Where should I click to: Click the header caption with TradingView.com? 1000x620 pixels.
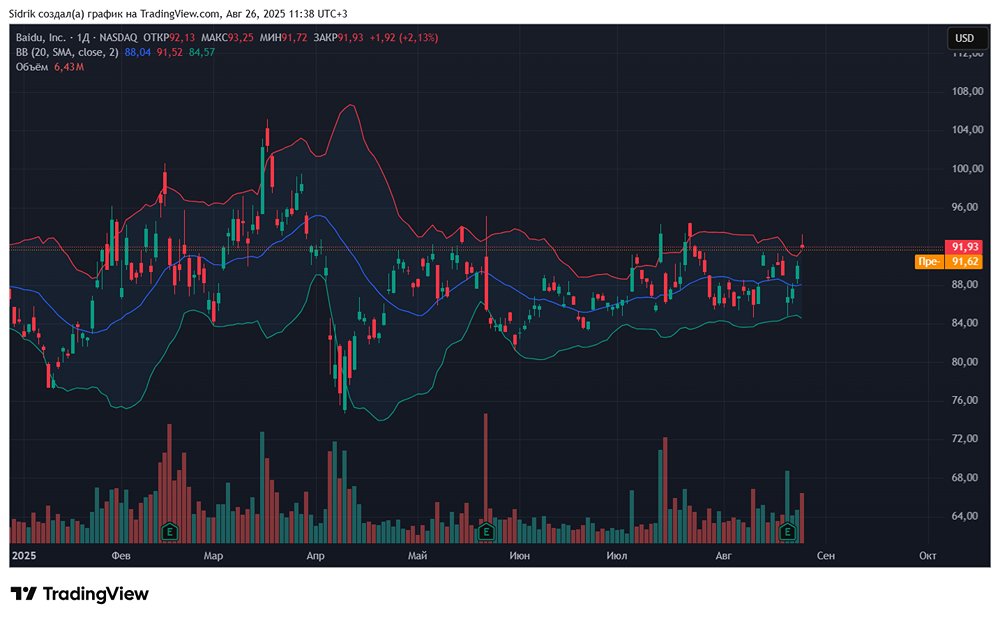(178, 13)
